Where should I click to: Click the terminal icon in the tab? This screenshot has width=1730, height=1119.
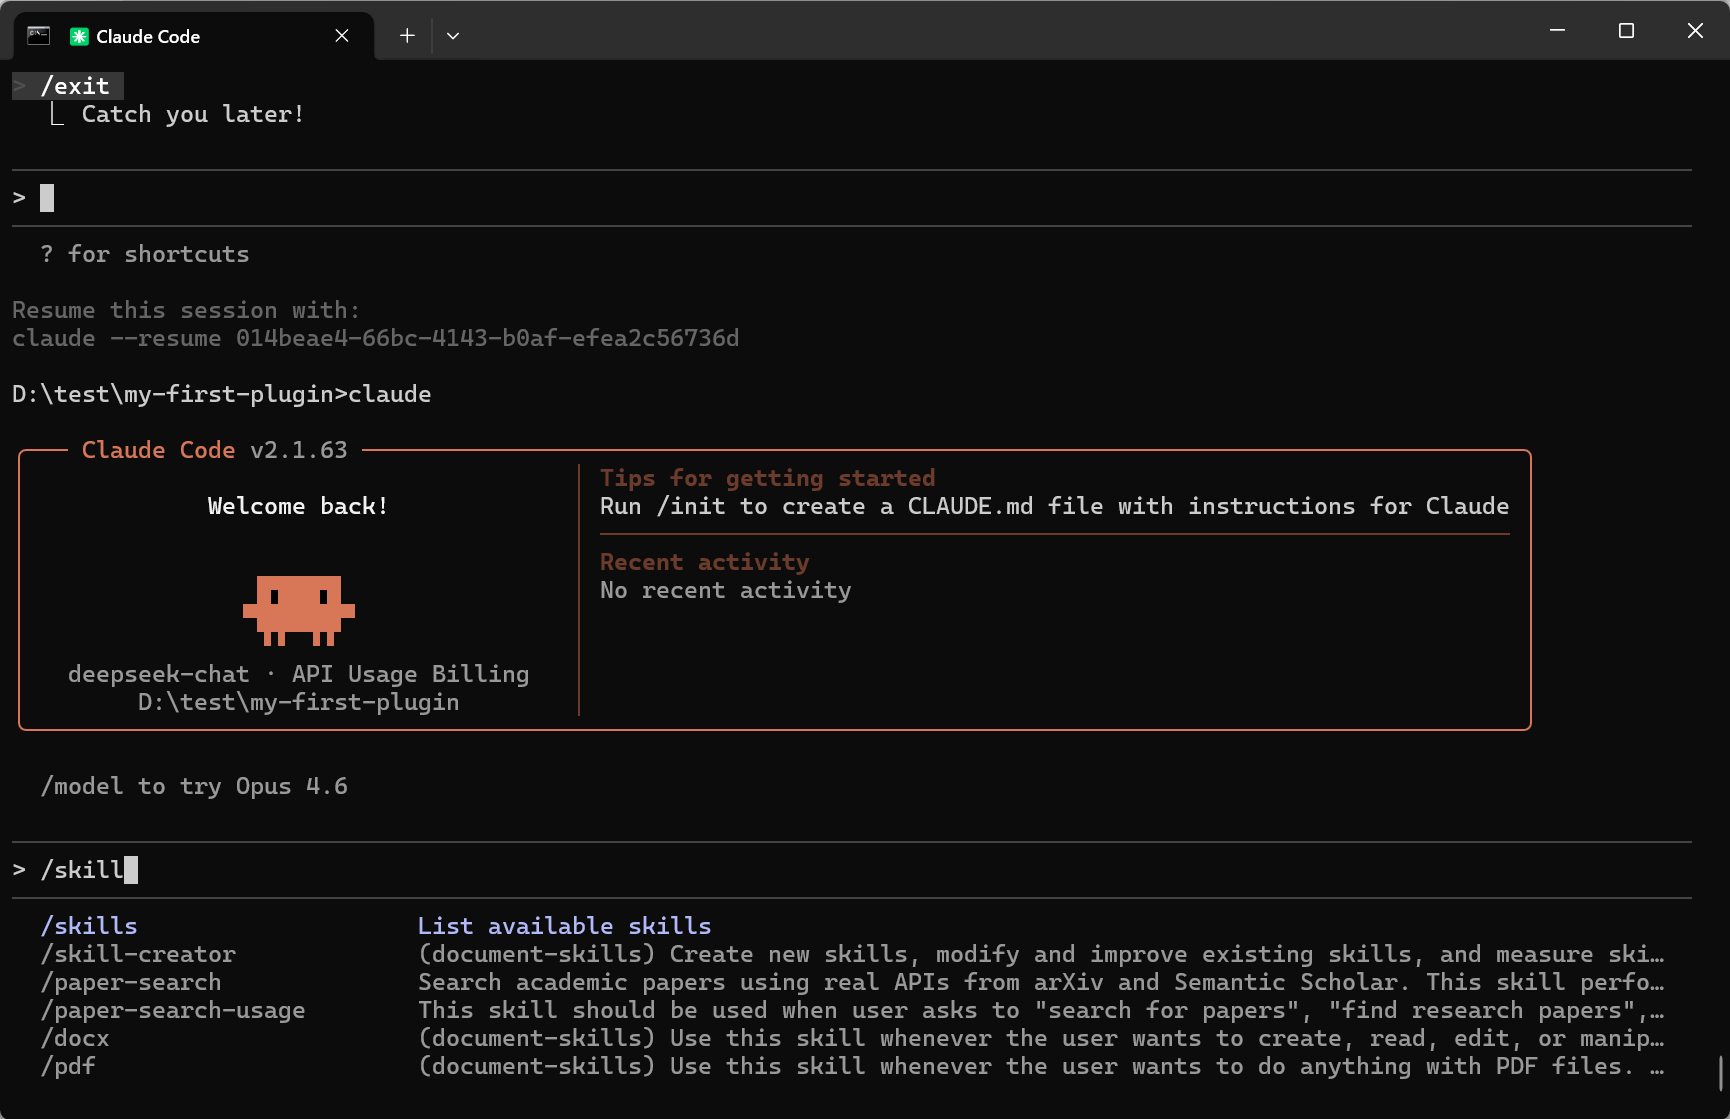pyautogui.click(x=39, y=36)
